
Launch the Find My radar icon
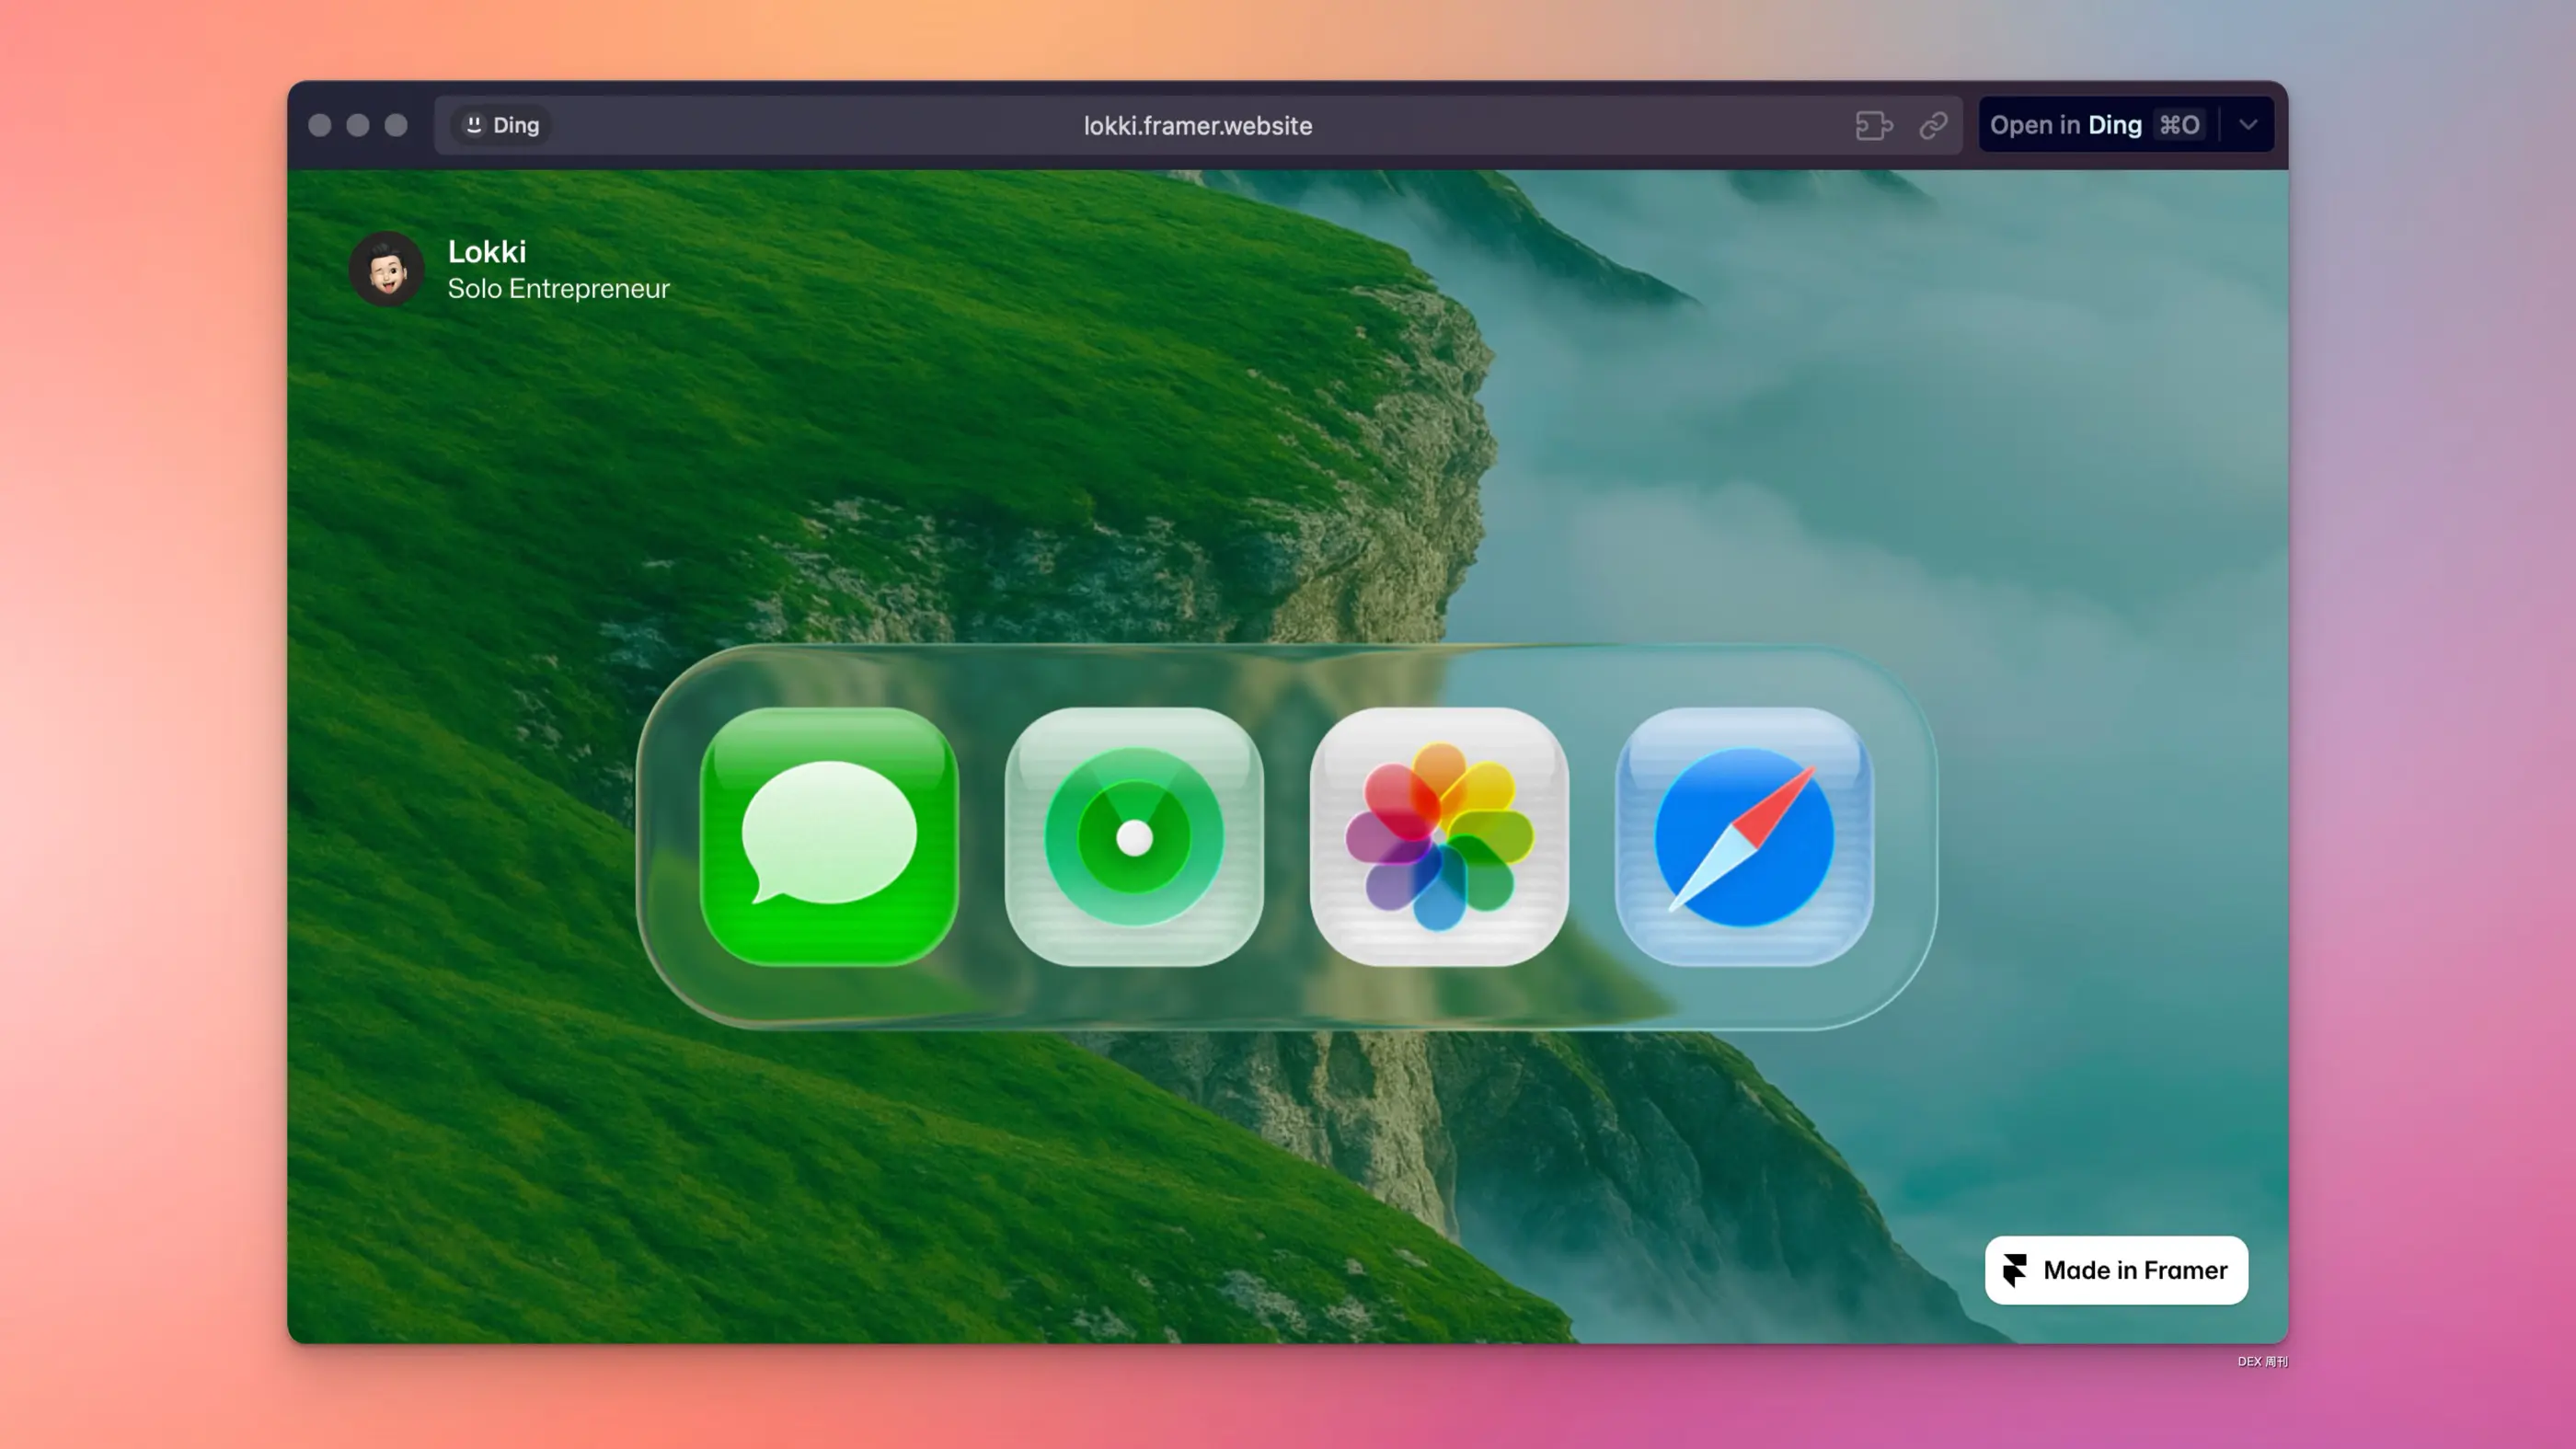click(x=1133, y=836)
